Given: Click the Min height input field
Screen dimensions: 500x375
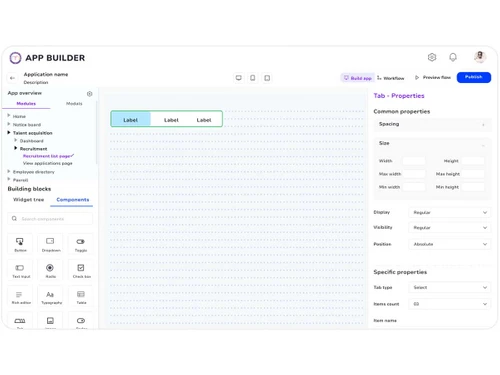Looking at the screenshot, I should click(473, 187).
